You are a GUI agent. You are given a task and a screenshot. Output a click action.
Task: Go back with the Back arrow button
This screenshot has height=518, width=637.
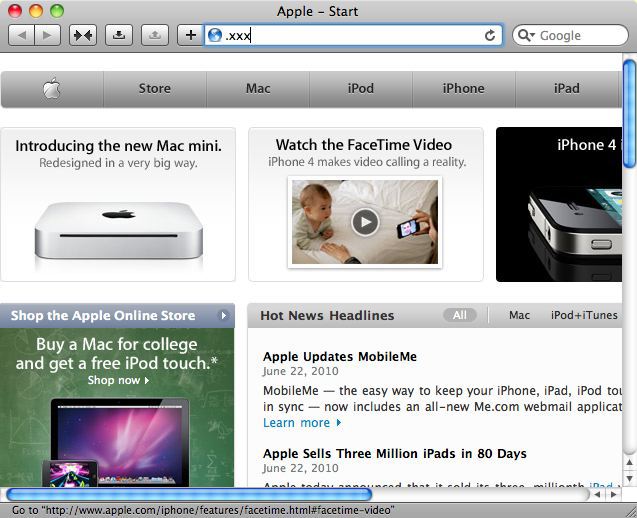(22, 35)
